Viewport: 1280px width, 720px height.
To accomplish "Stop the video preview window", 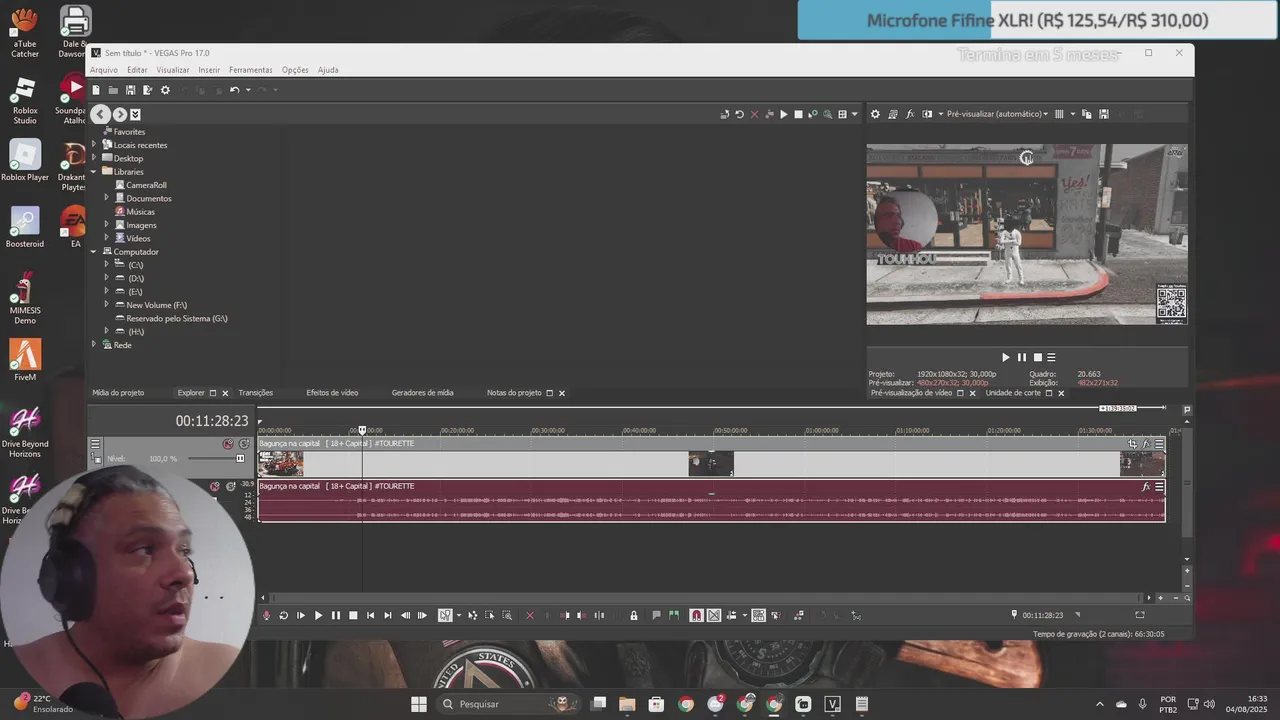I will [1037, 357].
